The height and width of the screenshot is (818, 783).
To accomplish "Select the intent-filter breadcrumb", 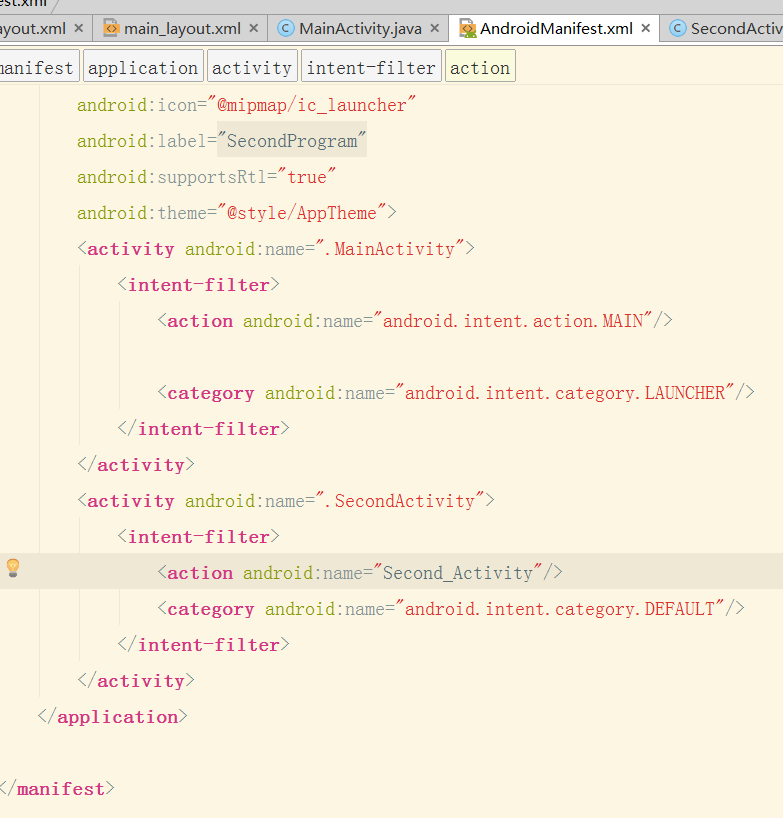I will click(x=371, y=68).
